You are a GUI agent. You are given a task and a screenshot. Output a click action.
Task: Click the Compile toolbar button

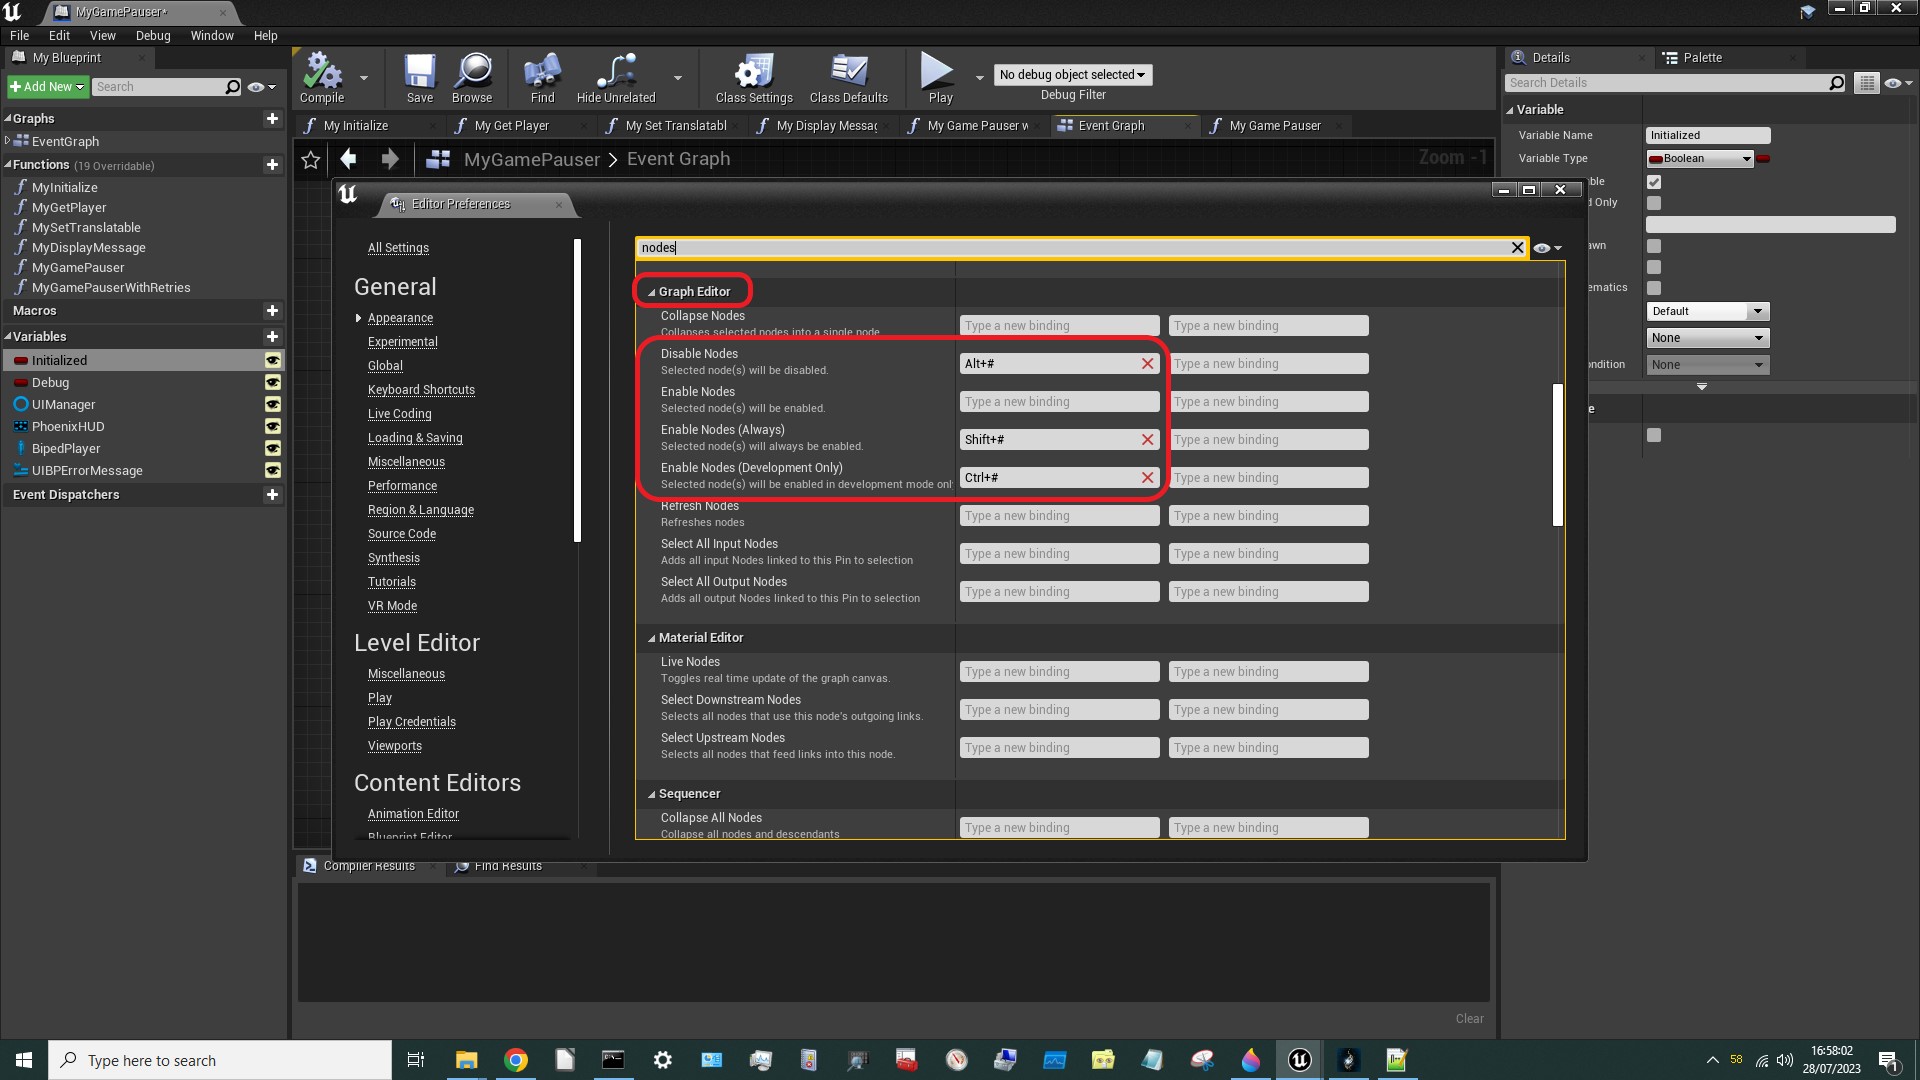(x=322, y=78)
